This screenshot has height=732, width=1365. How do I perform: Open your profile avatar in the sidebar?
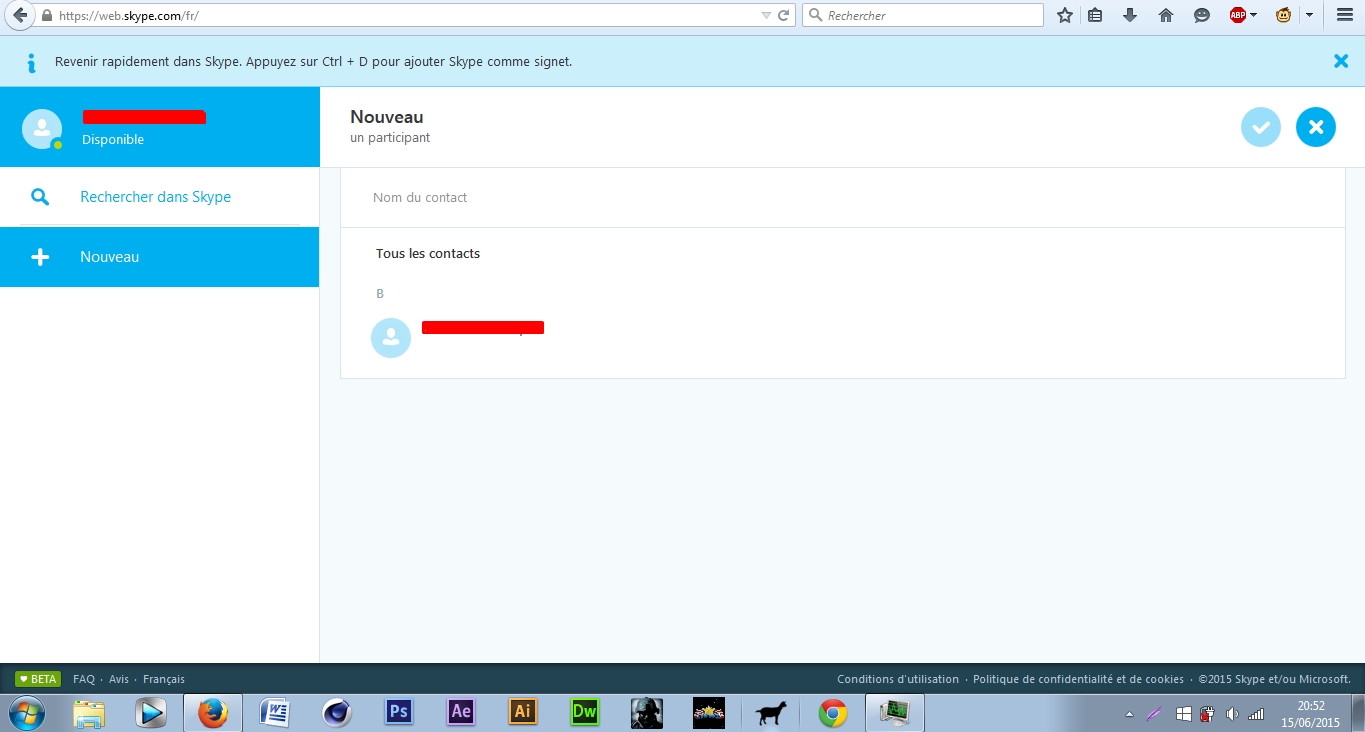[x=42, y=128]
